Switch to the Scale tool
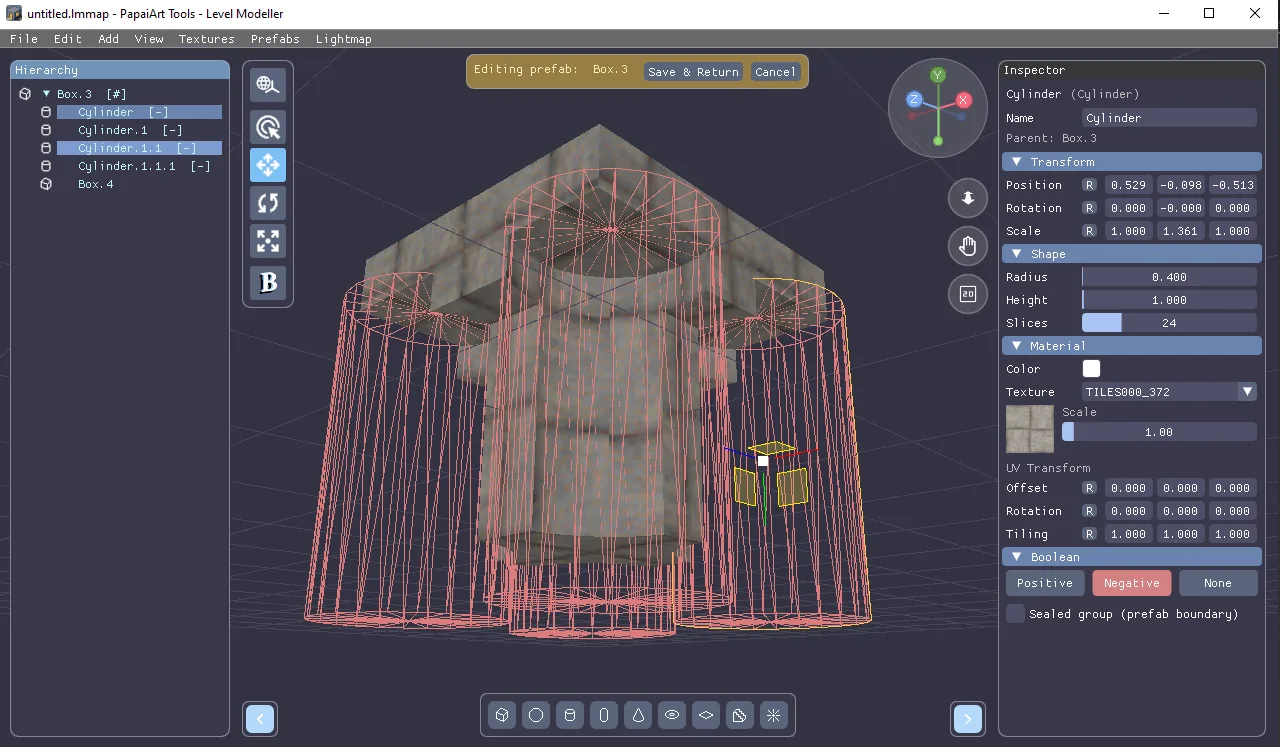Viewport: 1280px width, 747px height. coord(267,241)
